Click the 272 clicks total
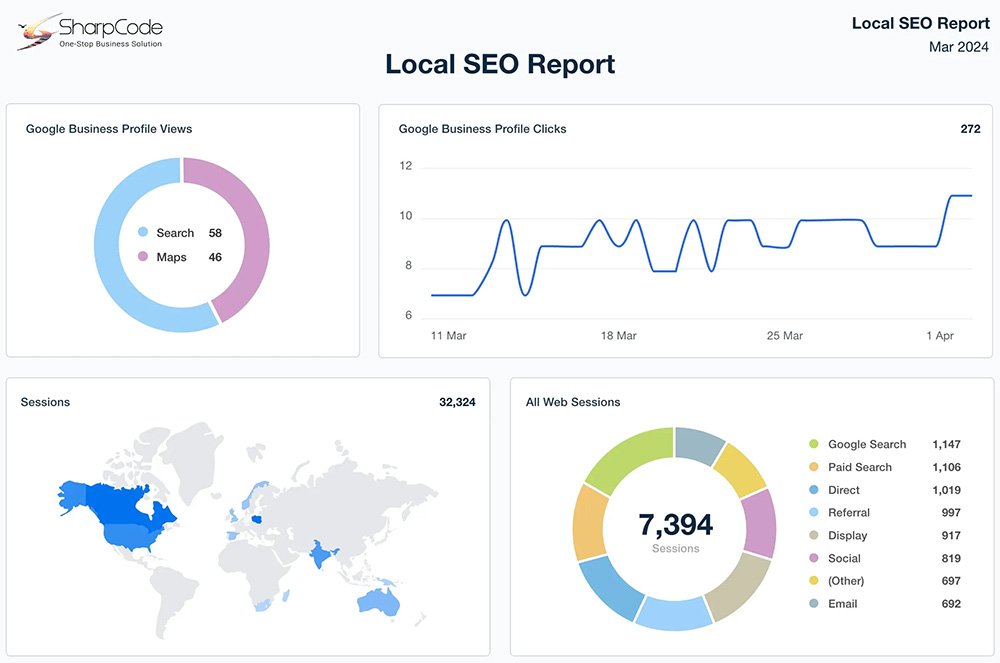 969,129
